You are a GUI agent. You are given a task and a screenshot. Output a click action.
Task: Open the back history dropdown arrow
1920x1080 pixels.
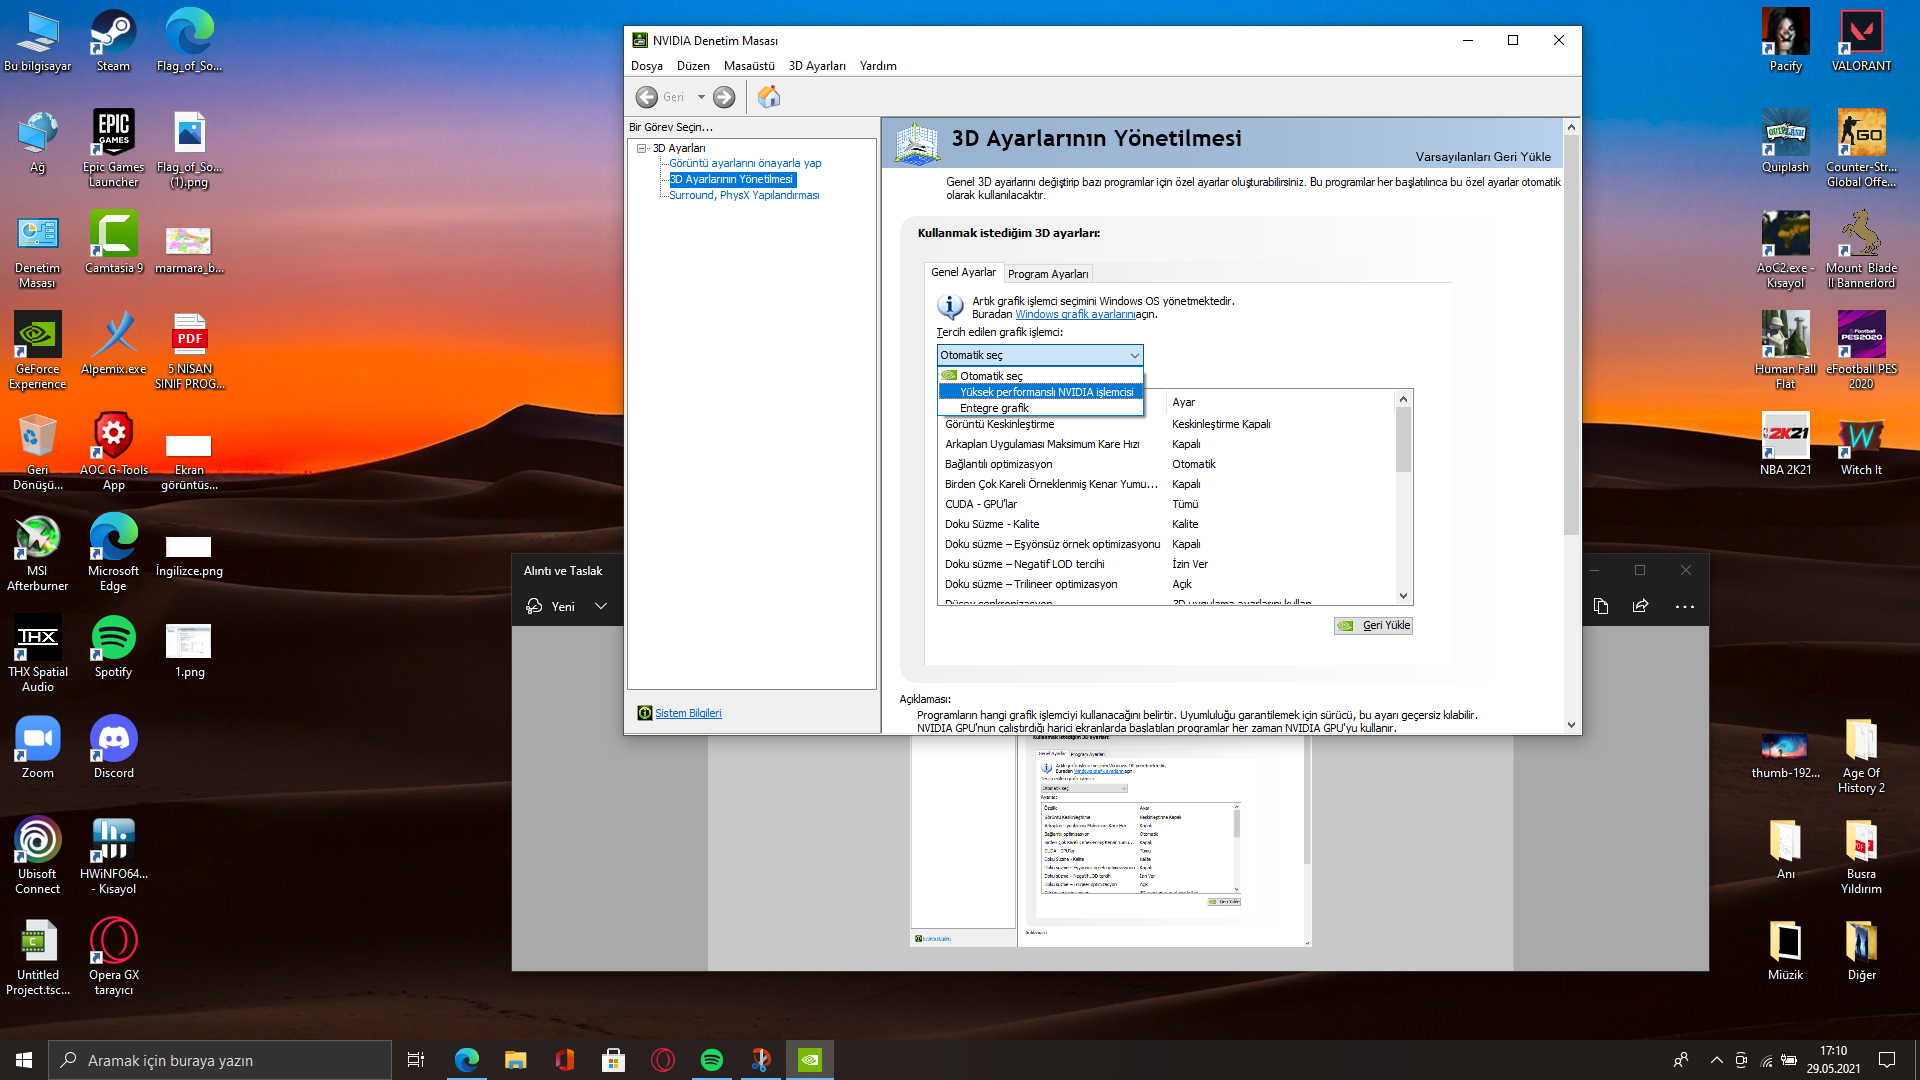click(701, 97)
